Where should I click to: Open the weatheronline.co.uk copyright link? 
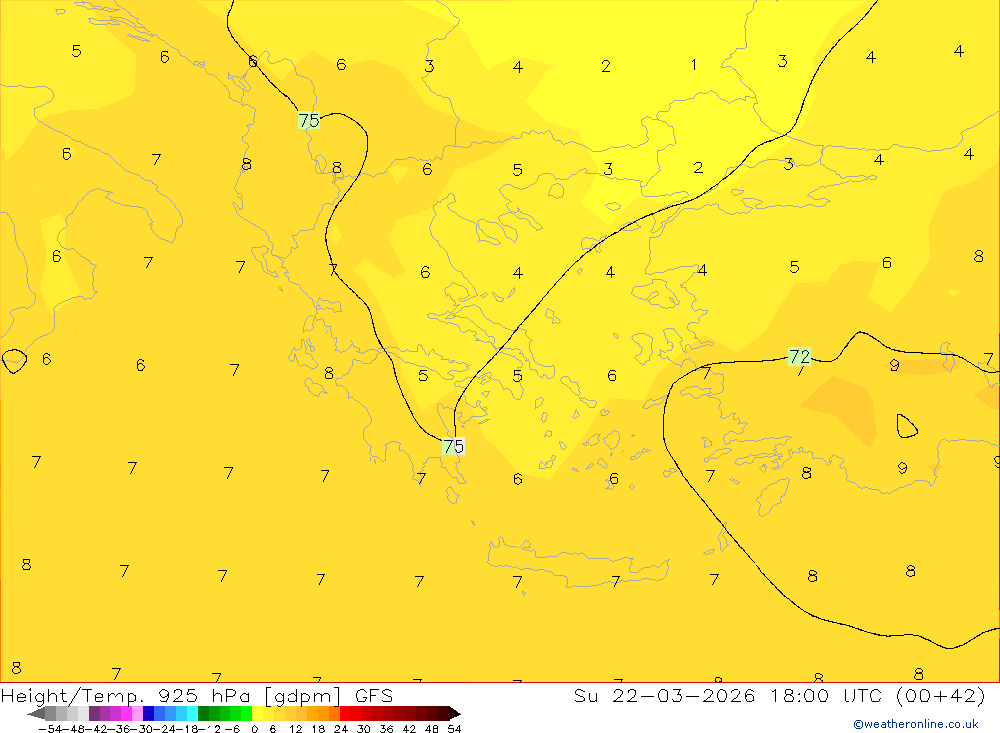pos(916,724)
